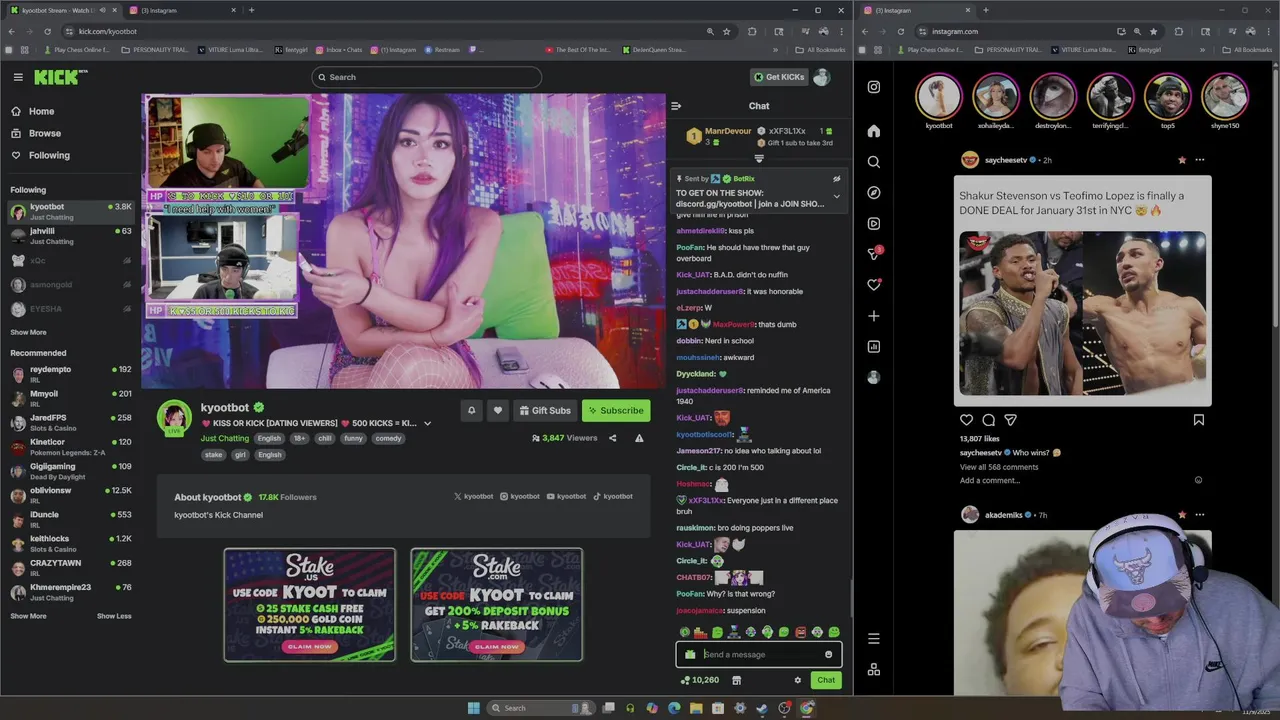Open Restream bookmark in bookmarks bar
1280x720 pixels.
point(442,50)
